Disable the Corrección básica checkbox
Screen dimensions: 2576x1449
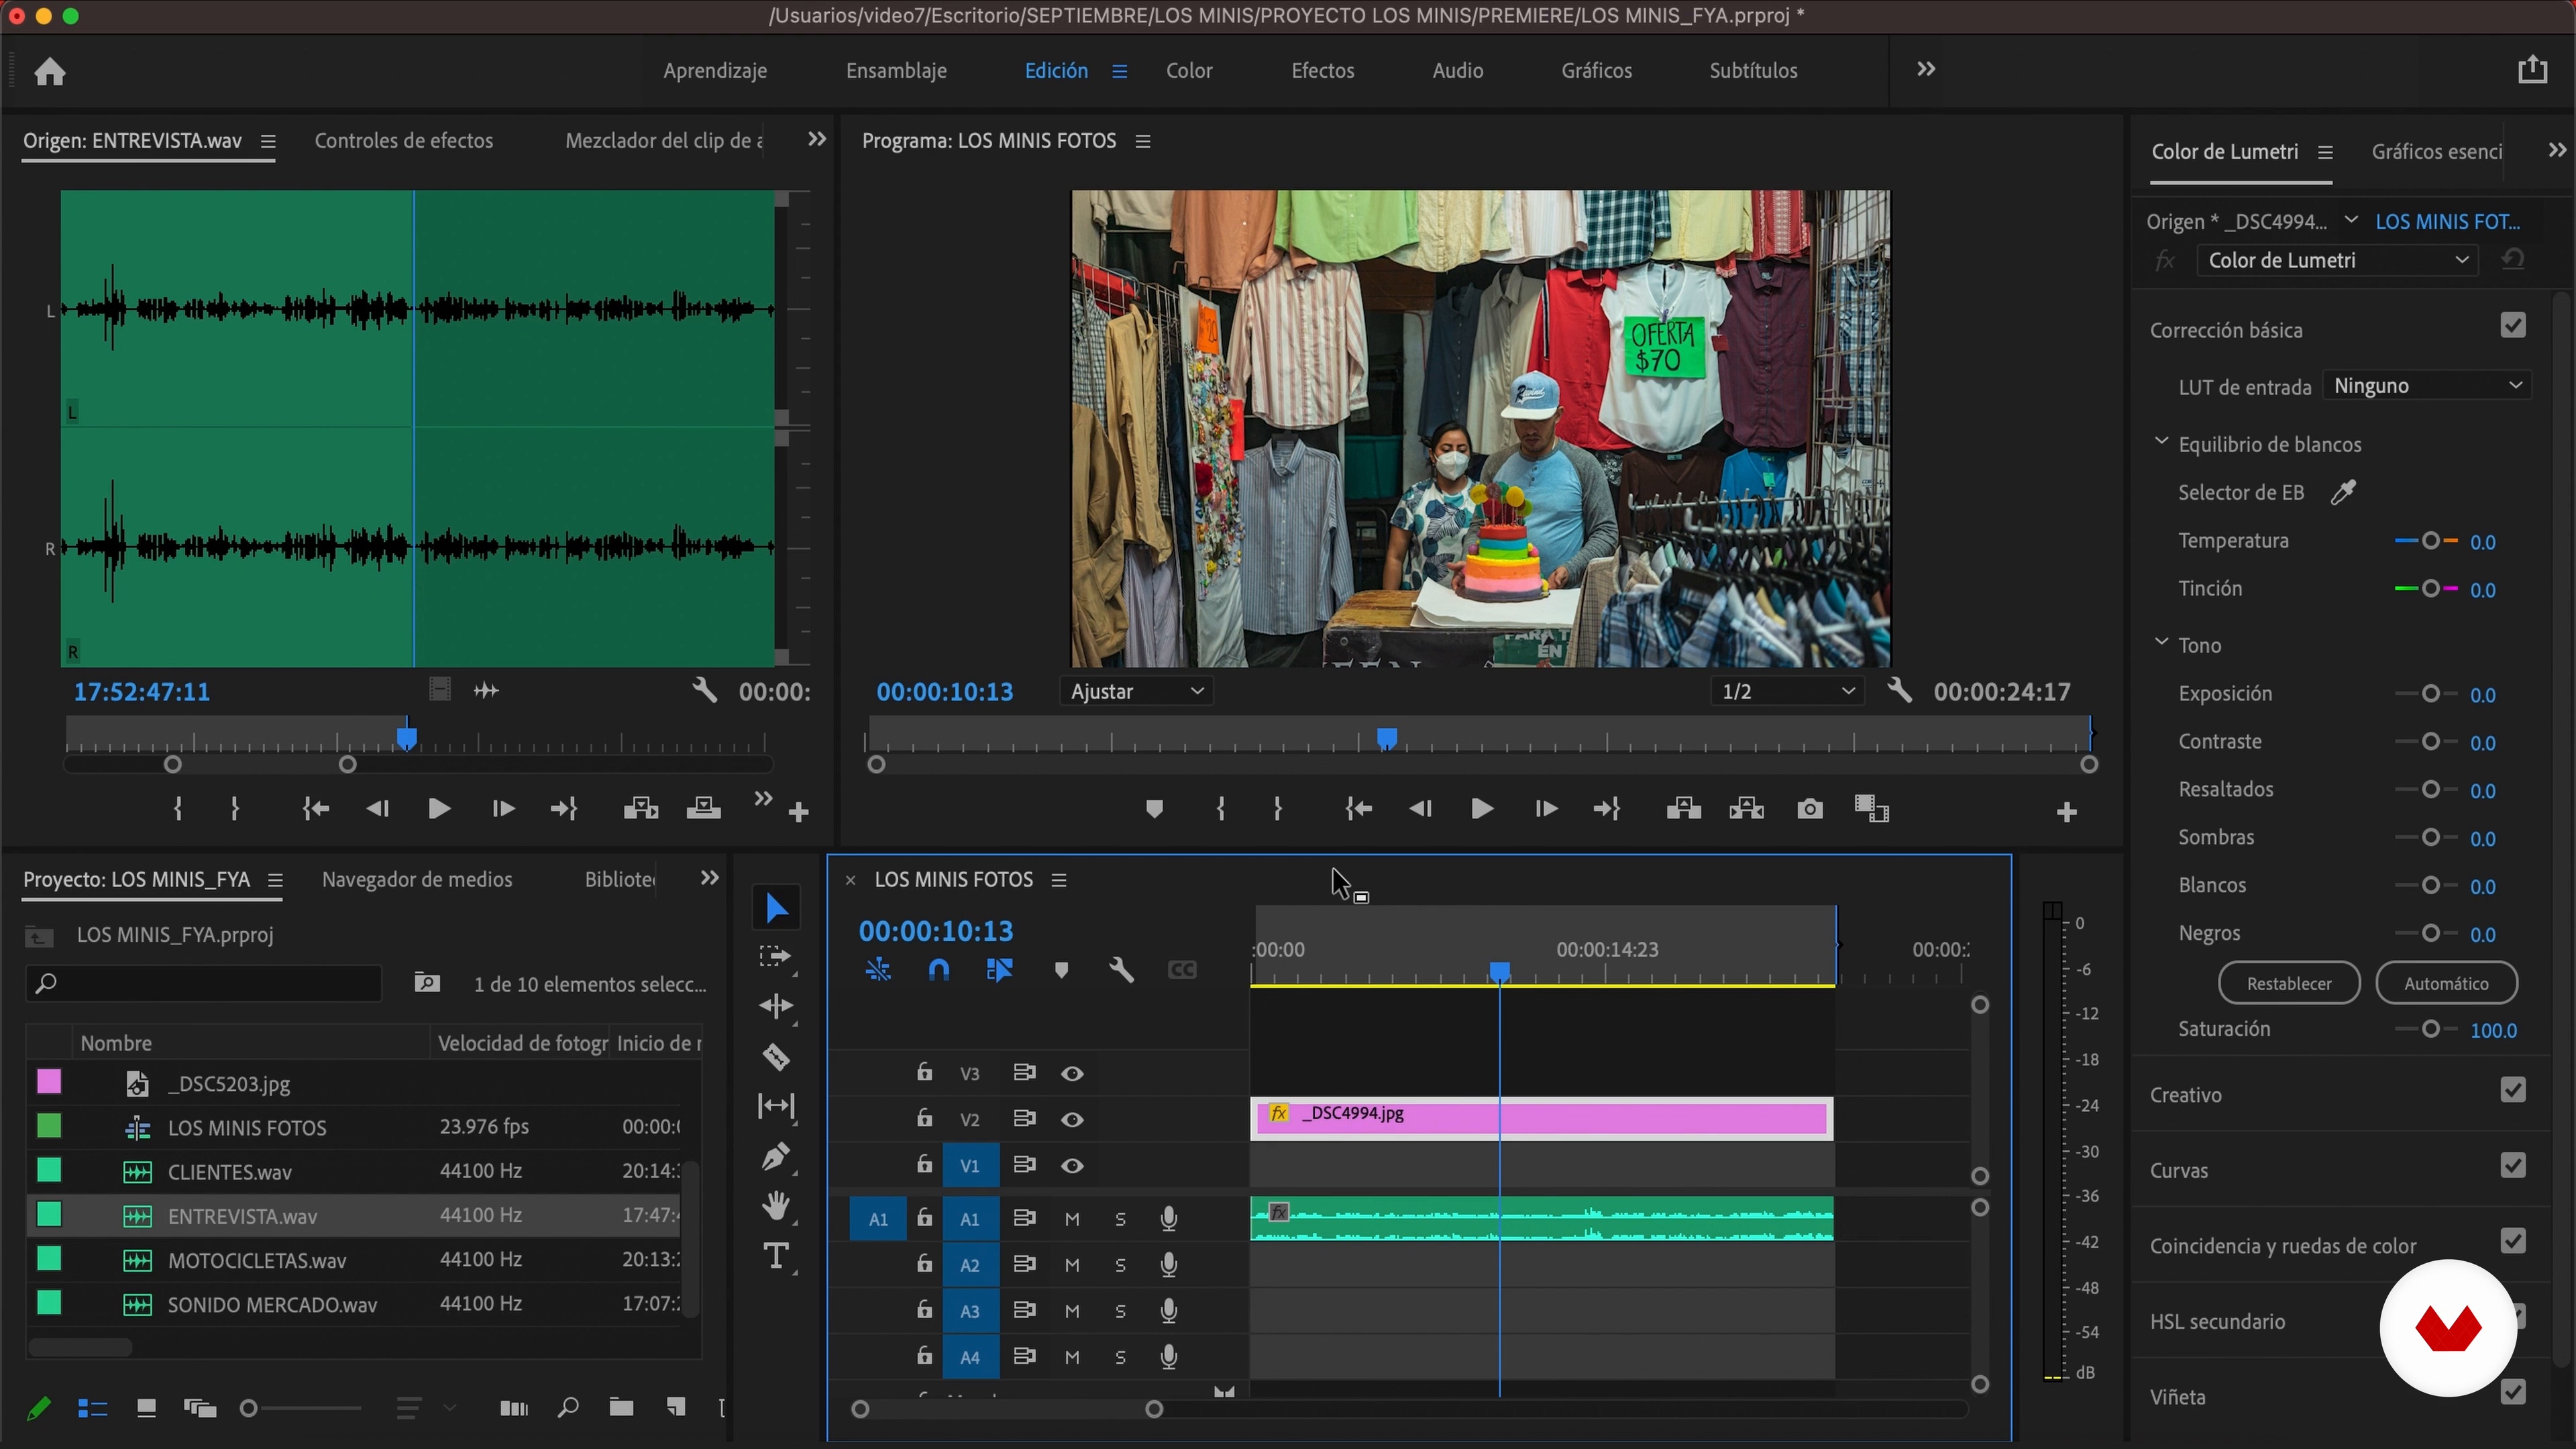pos(2513,326)
